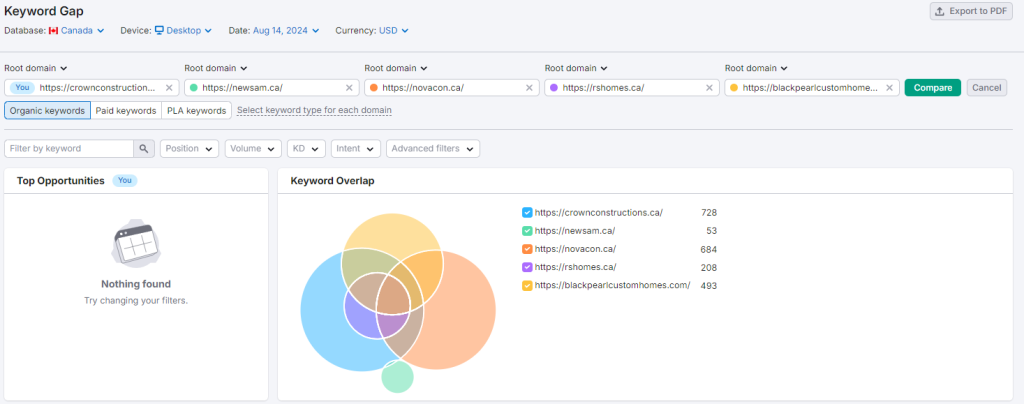1024x404 pixels.
Task: Uncheck the rshomes.ca legend checkbox
Action: [x=527, y=267]
